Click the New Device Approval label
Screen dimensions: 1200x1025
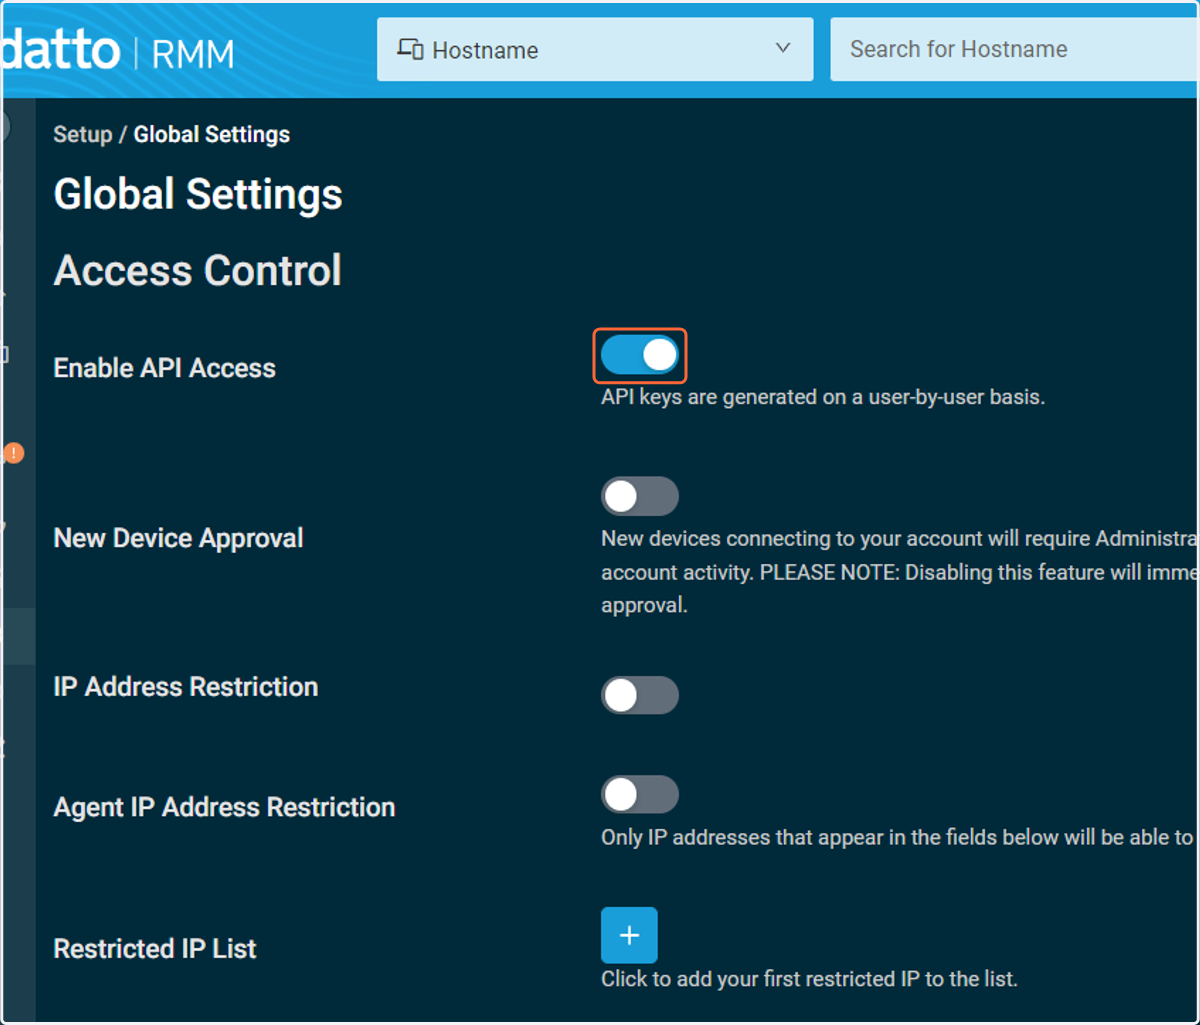coord(178,538)
